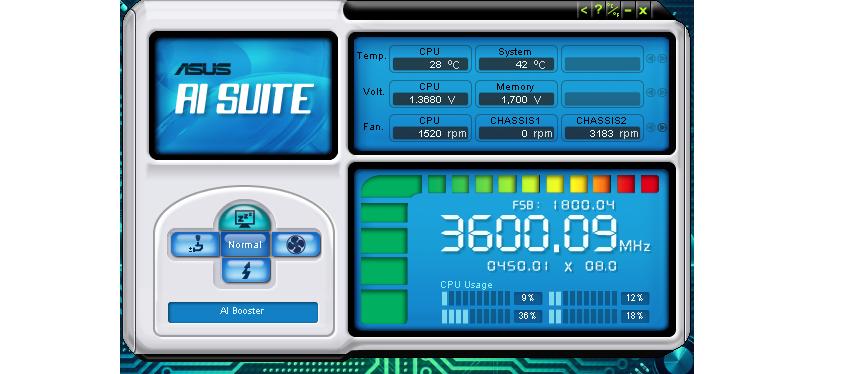Click the Memory voltage 1.700 V readout
This screenshot has width=848, height=374.
click(x=516, y=99)
